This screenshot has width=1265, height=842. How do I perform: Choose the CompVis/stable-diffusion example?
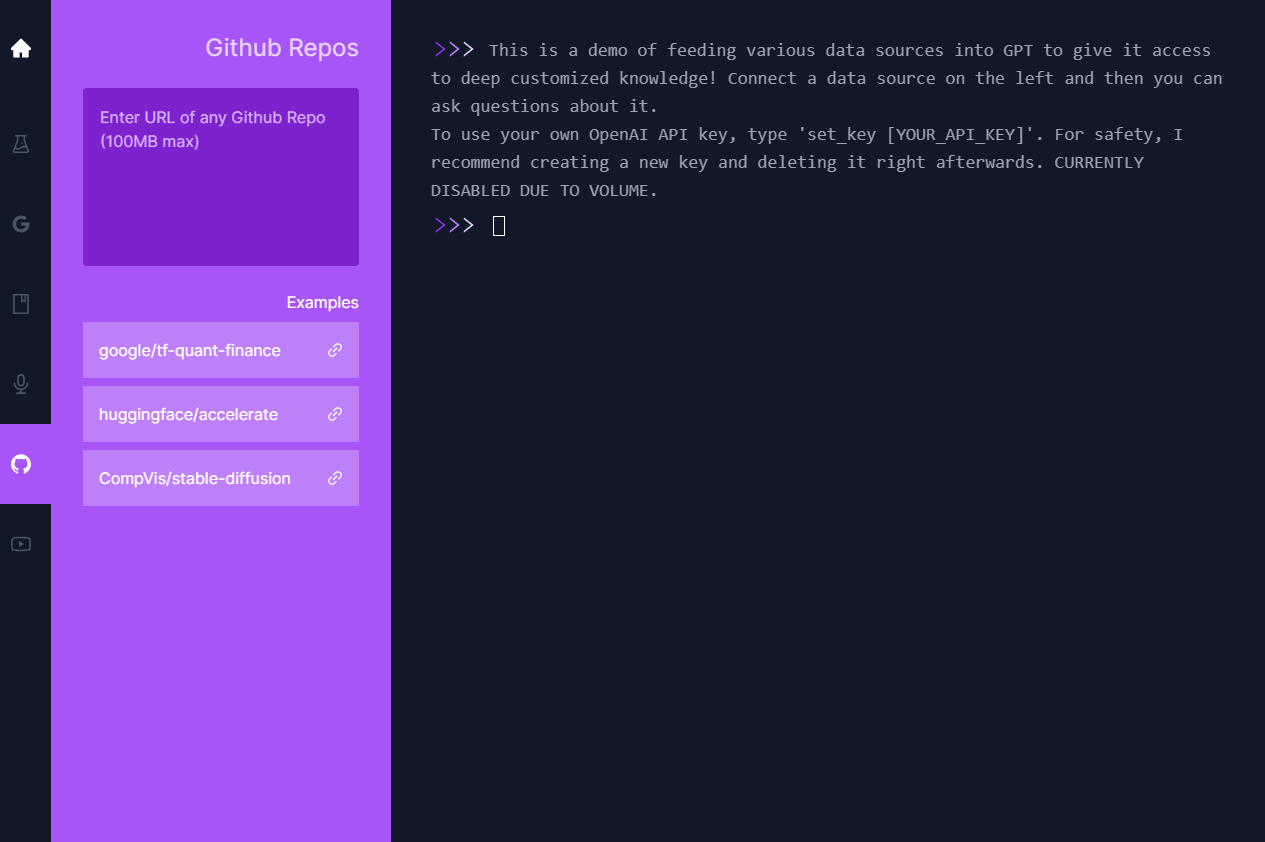tap(221, 478)
